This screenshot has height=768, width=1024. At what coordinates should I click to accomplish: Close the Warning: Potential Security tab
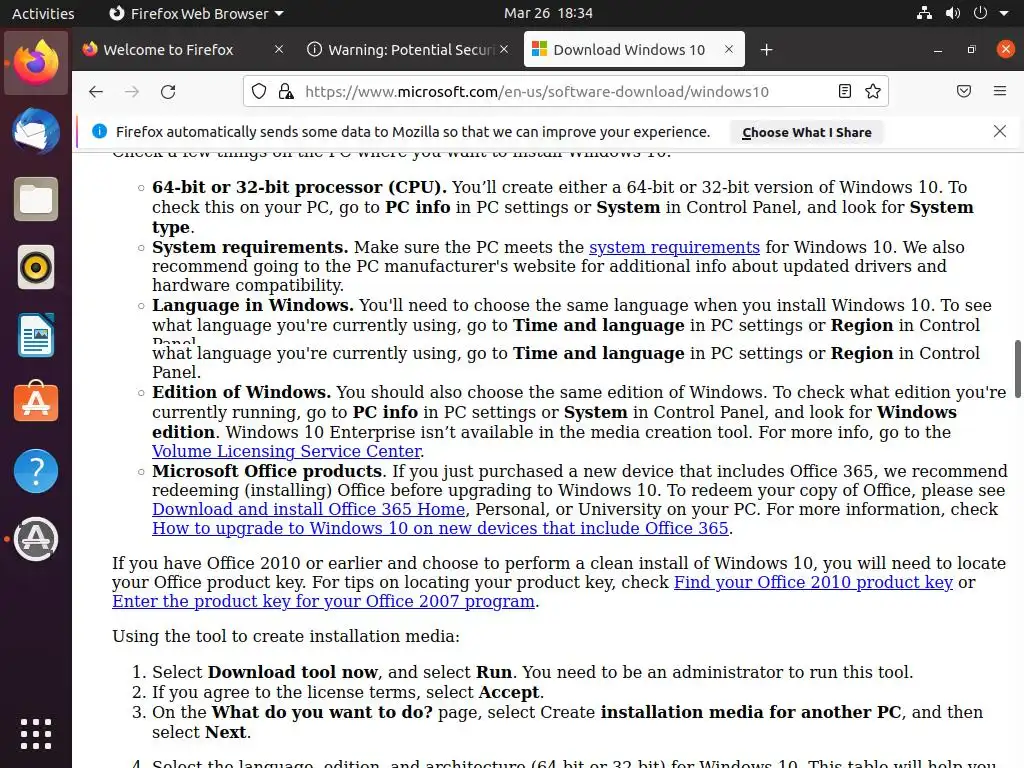504,49
